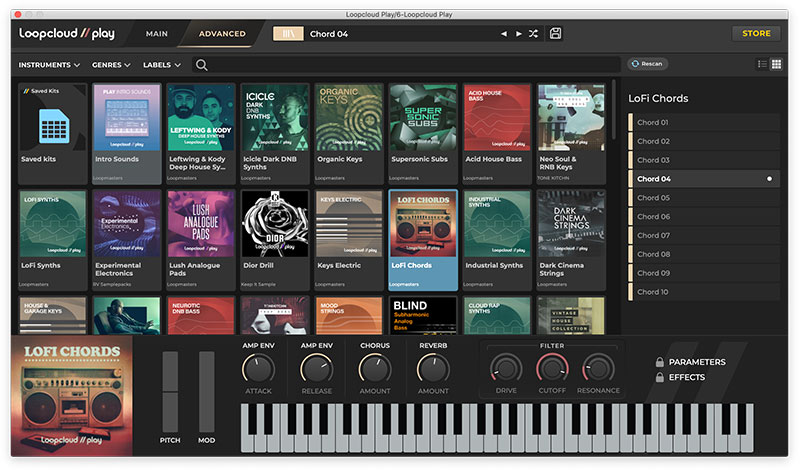Select the Blind Subharmonic Analog Bass pack
The image size is (800, 470).
click(x=423, y=315)
